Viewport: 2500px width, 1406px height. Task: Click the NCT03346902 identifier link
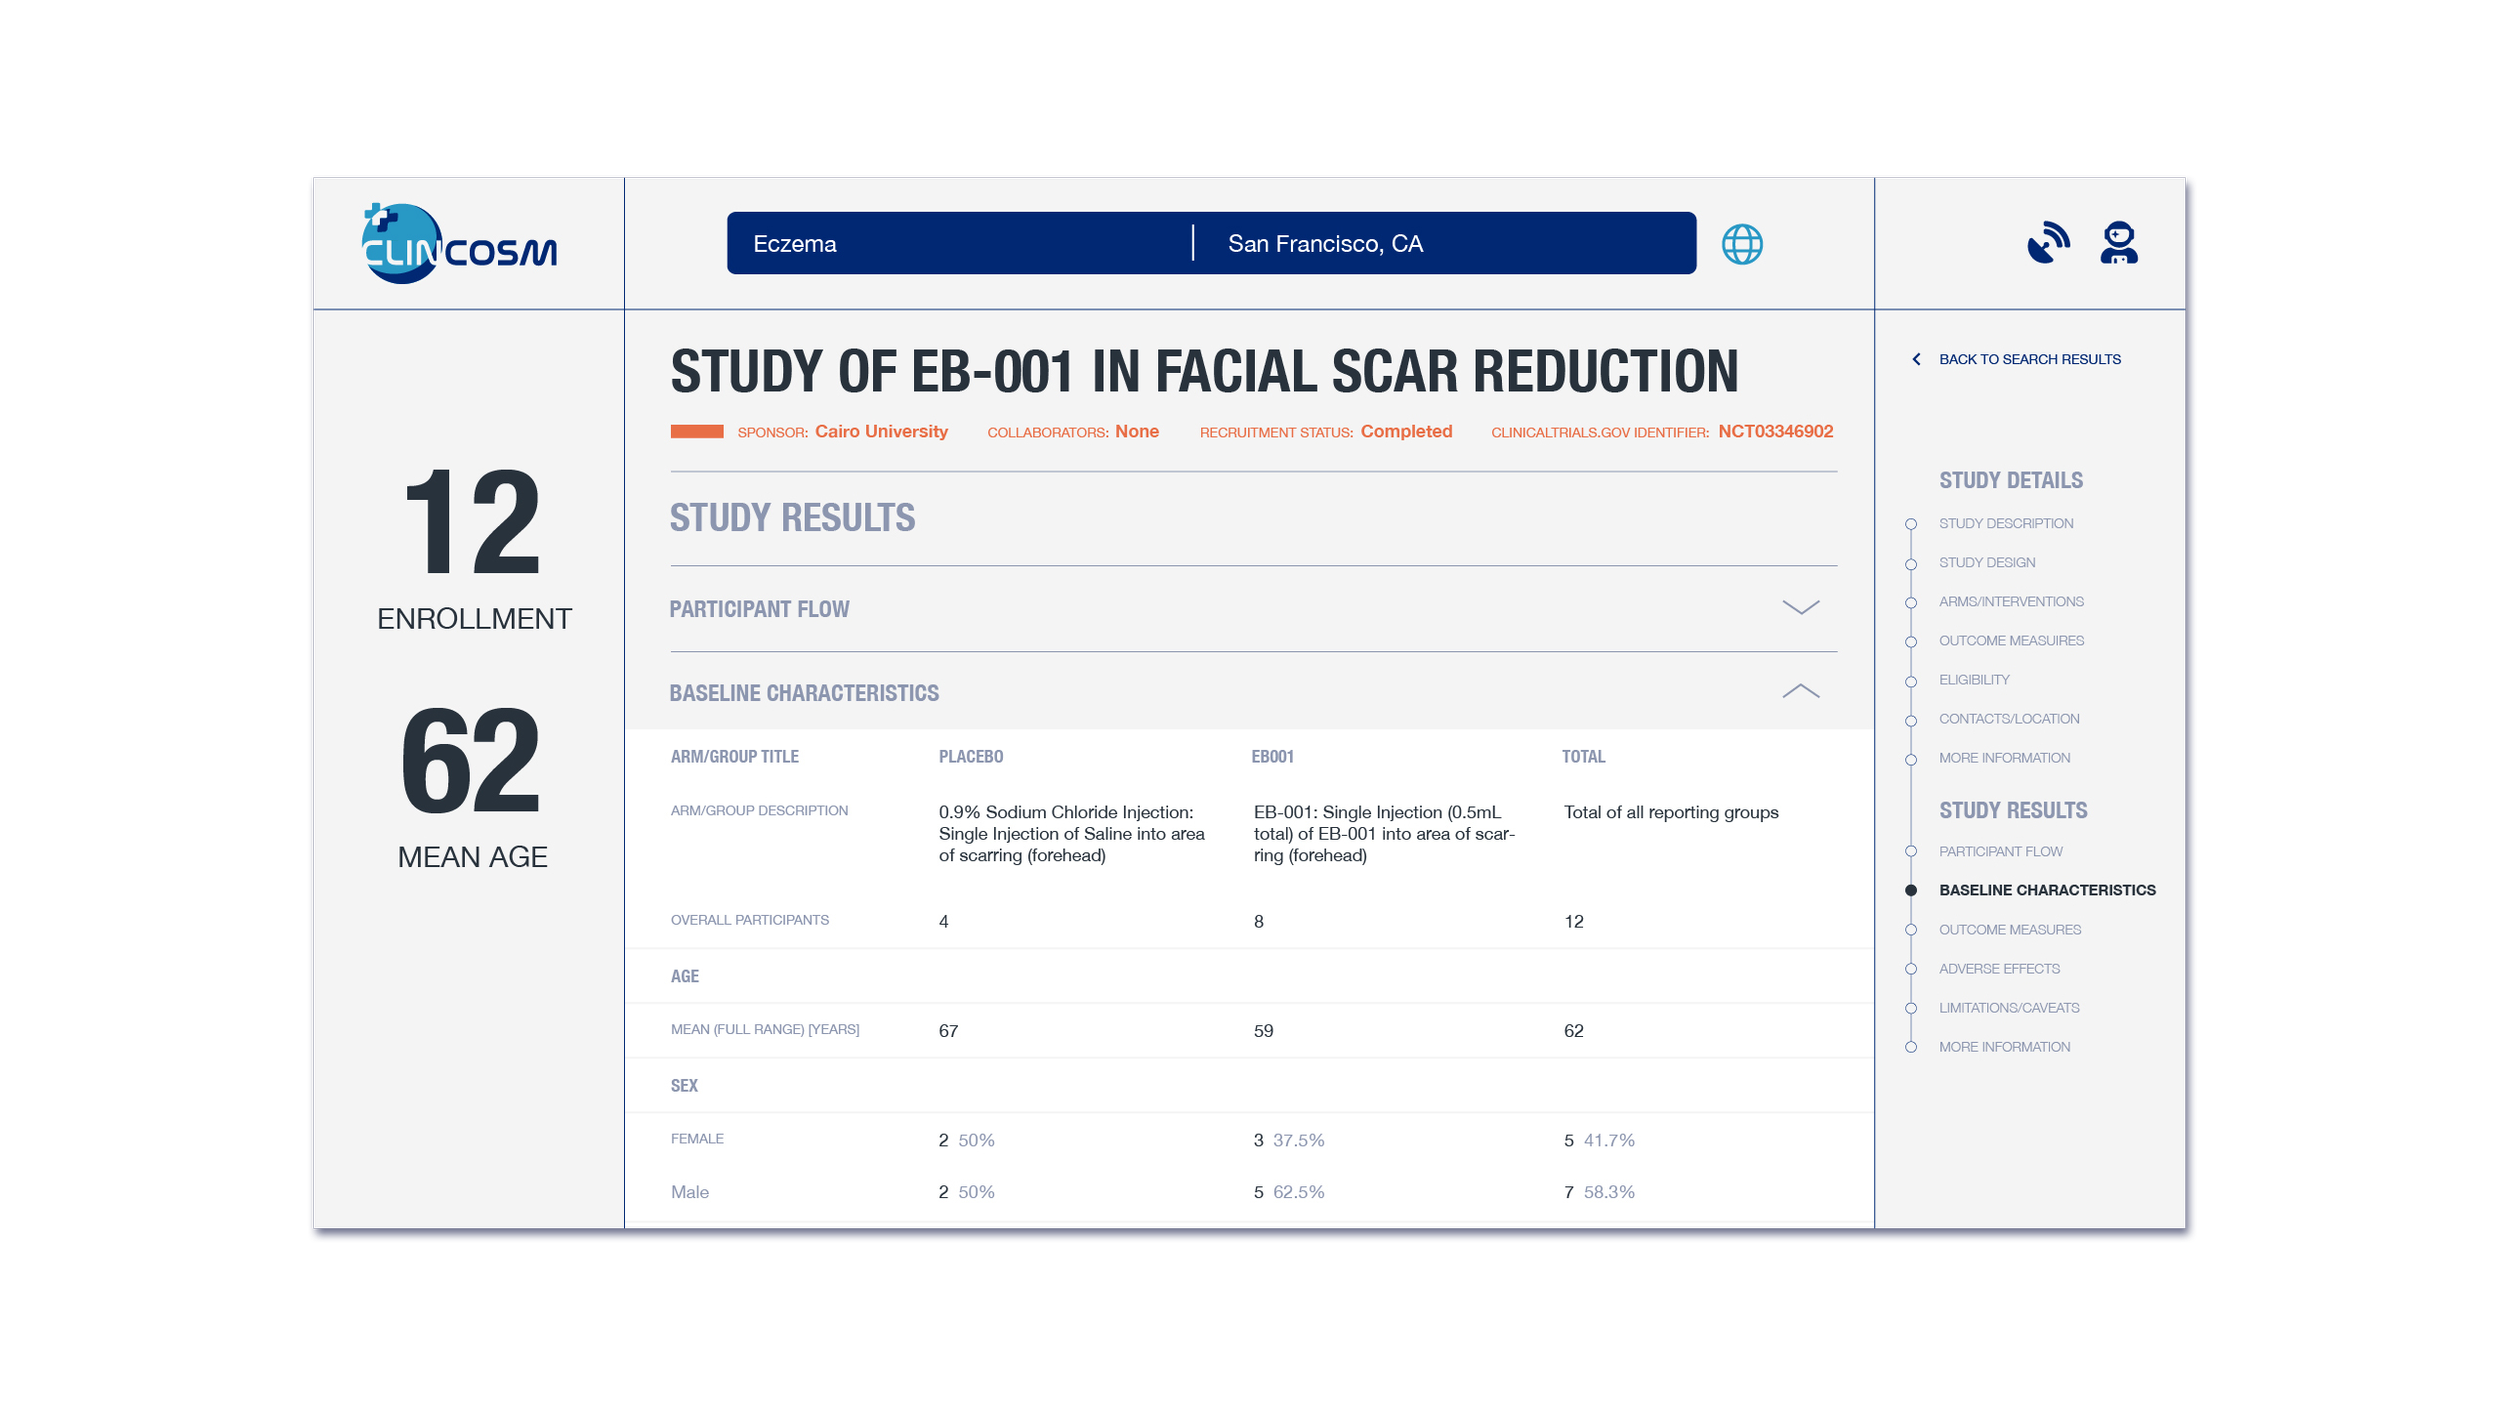click(x=1775, y=432)
